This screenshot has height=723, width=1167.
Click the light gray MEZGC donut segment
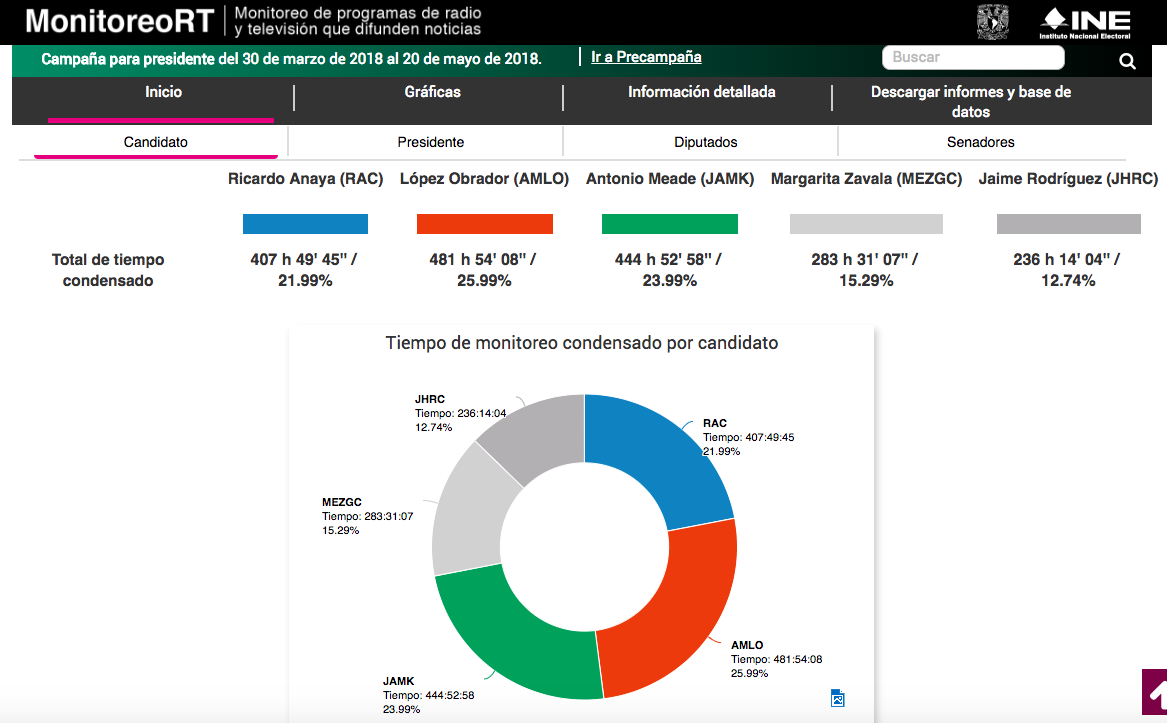469,514
